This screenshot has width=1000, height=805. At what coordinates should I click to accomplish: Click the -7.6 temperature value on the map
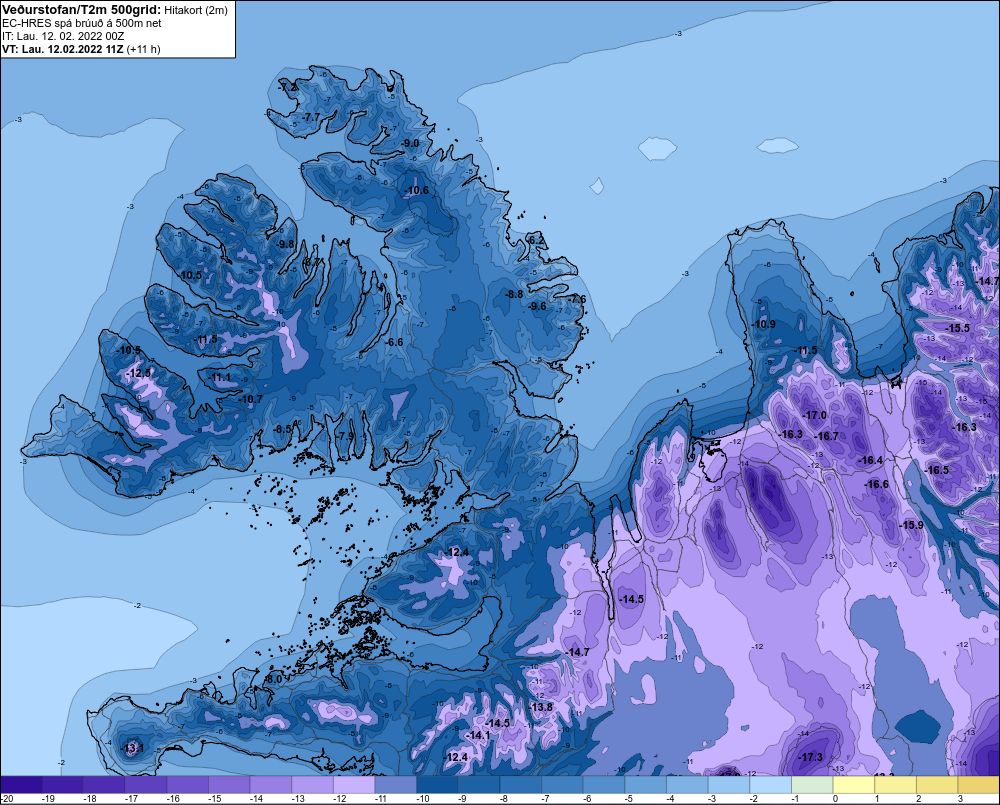coord(577,299)
